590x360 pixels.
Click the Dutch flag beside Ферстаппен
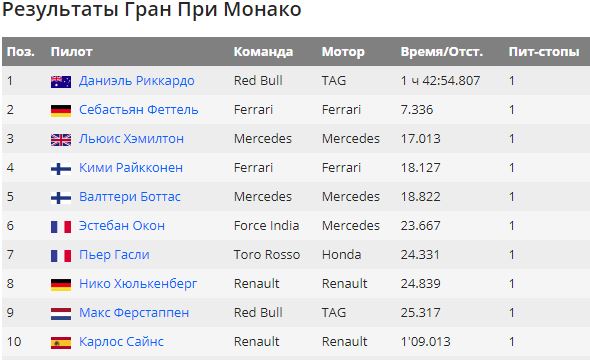61,314
